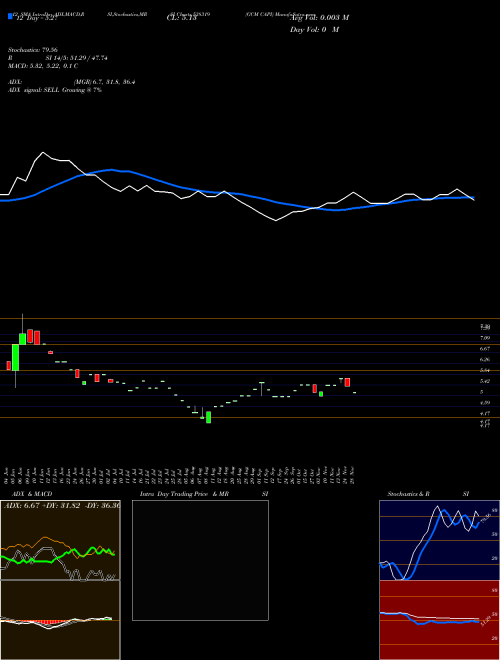
Task: Click the 'Stochastics: 79.56' reading
Action: tap(32, 50)
